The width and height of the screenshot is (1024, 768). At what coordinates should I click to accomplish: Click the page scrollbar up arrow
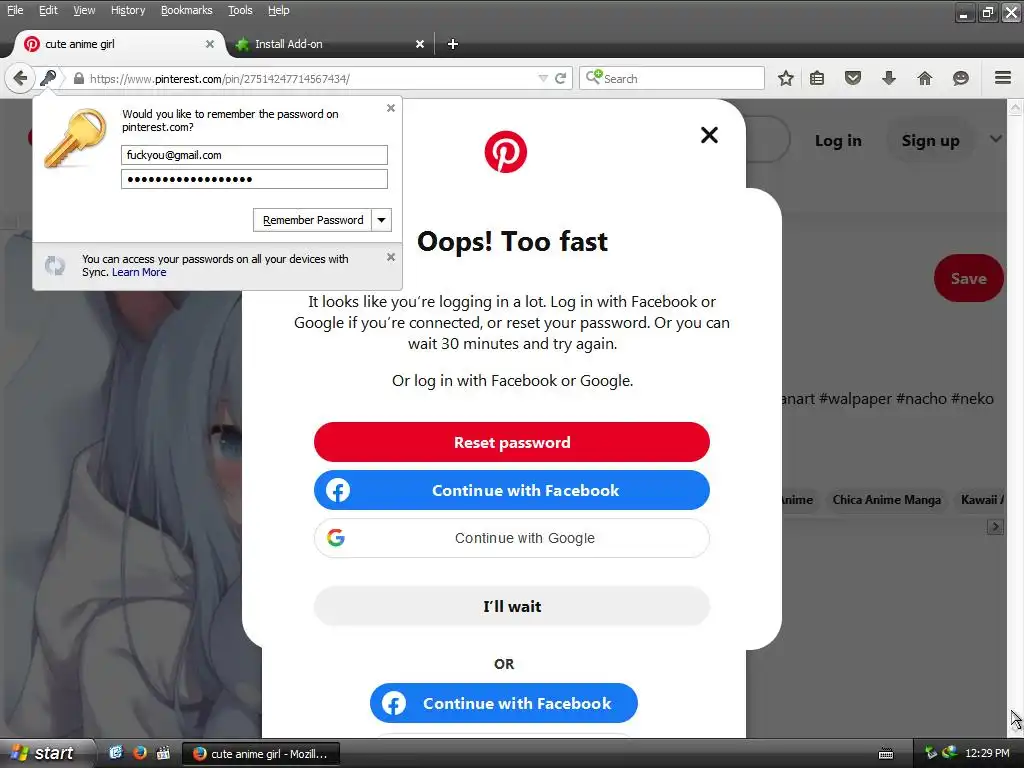[1016, 108]
